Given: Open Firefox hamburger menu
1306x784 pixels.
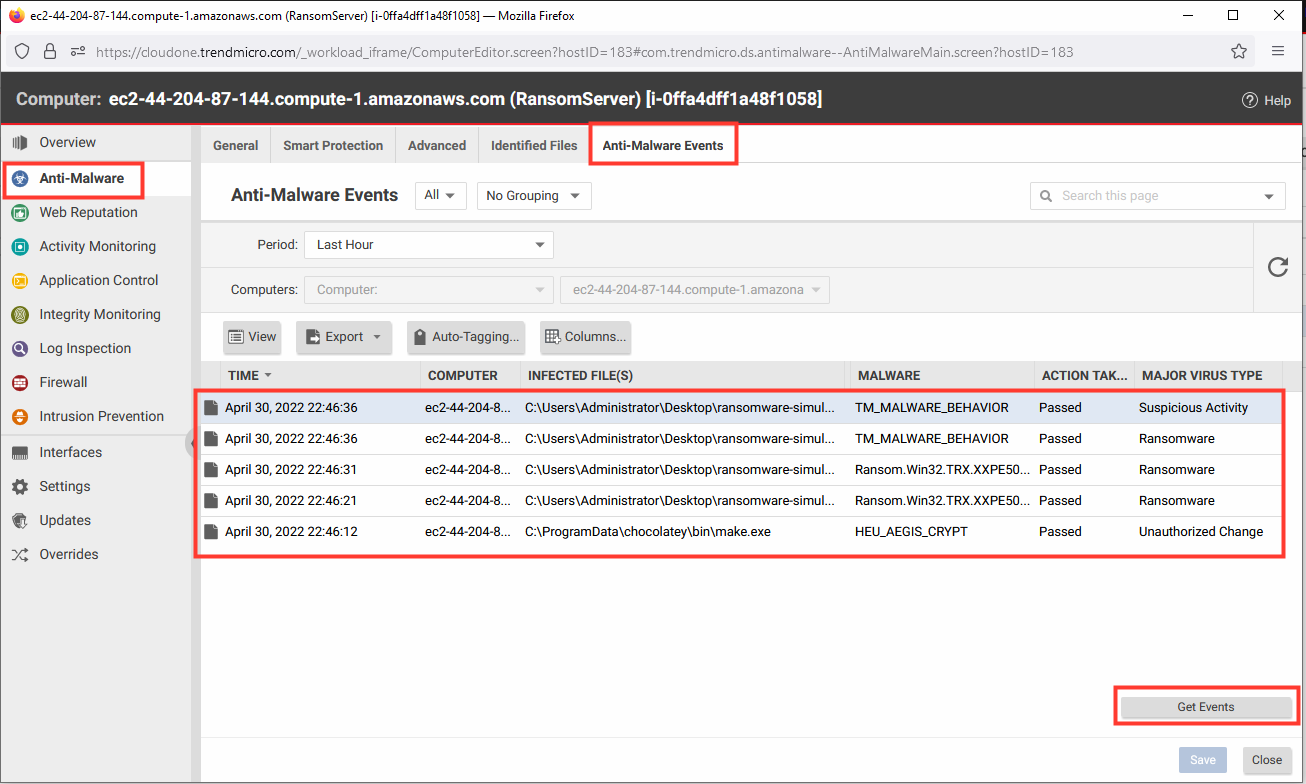Looking at the screenshot, I should pyautogui.click(x=1278, y=52).
